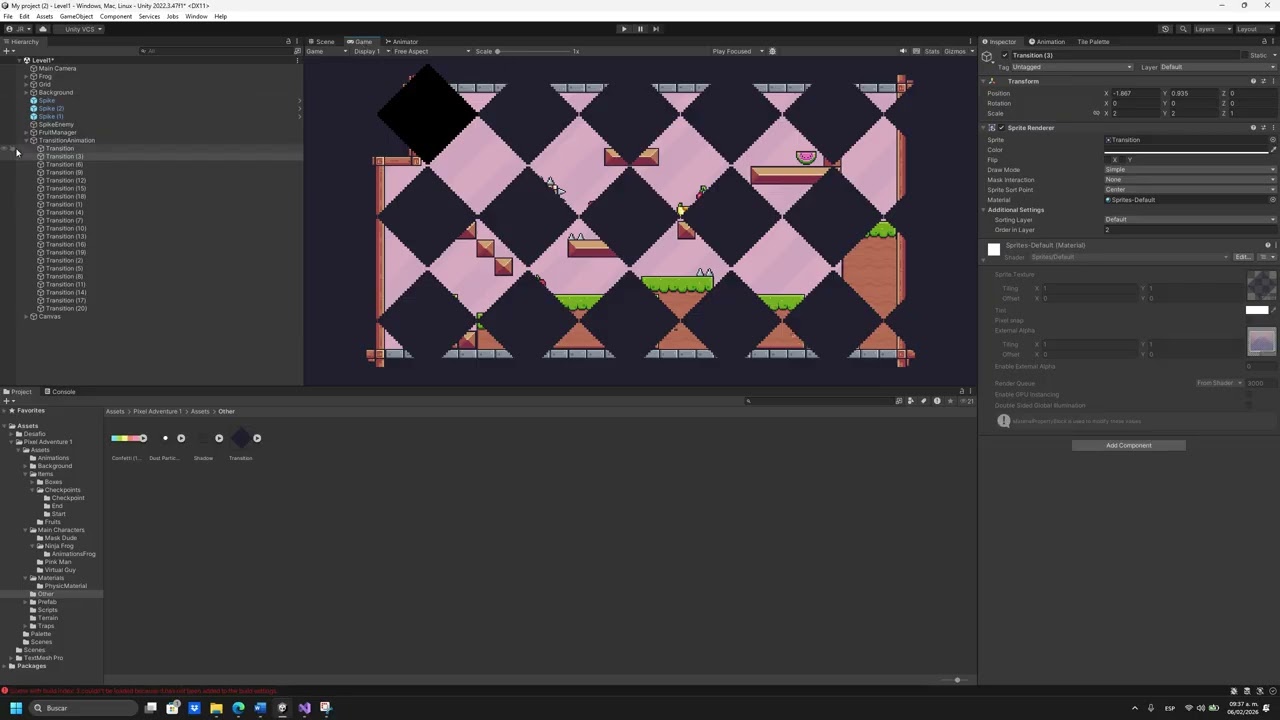Open Visual Studio in the taskbar
1280x720 pixels.
pyautogui.click(x=304, y=708)
